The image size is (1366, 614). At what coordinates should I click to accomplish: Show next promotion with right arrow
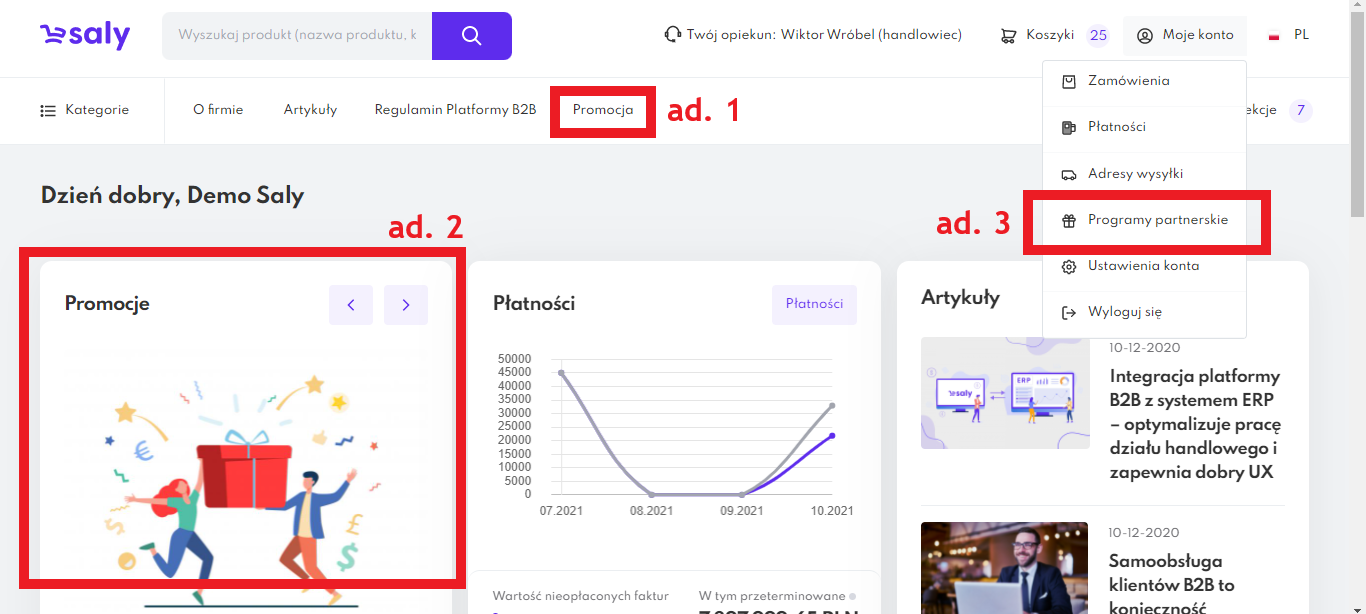click(x=406, y=305)
